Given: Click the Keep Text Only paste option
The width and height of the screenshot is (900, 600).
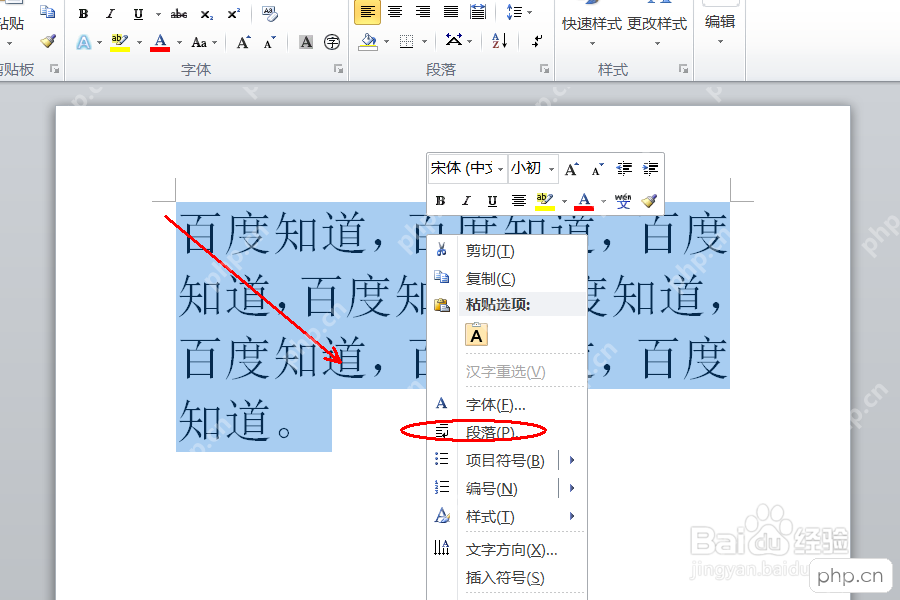Looking at the screenshot, I should (476, 335).
